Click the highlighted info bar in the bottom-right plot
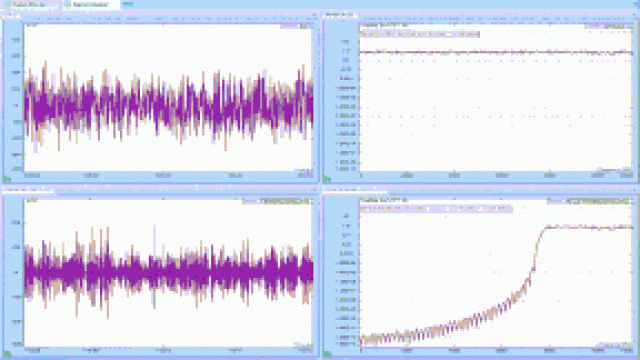The height and width of the screenshot is (360, 640). pos(436,209)
